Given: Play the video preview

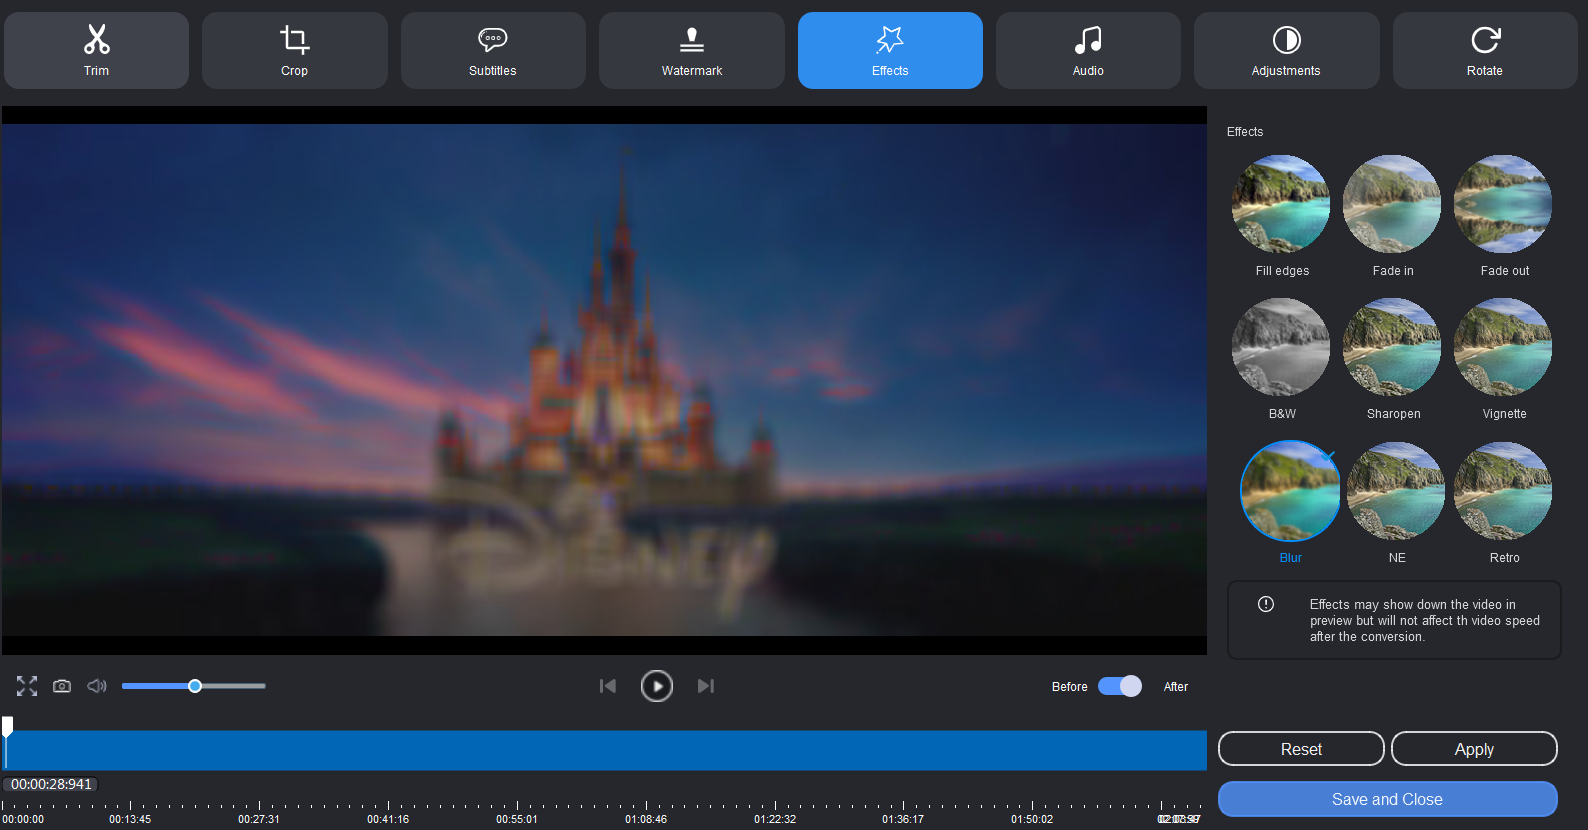Looking at the screenshot, I should tap(657, 686).
